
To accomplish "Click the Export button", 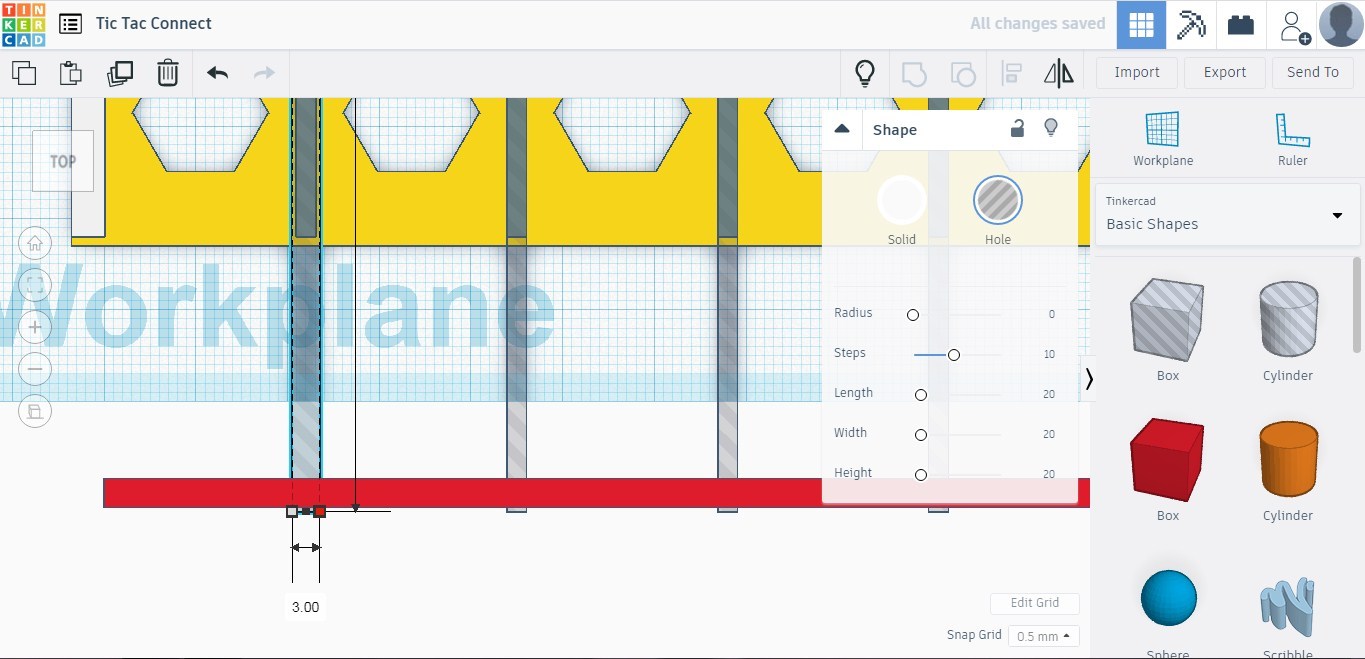I will pos(1225,73).
